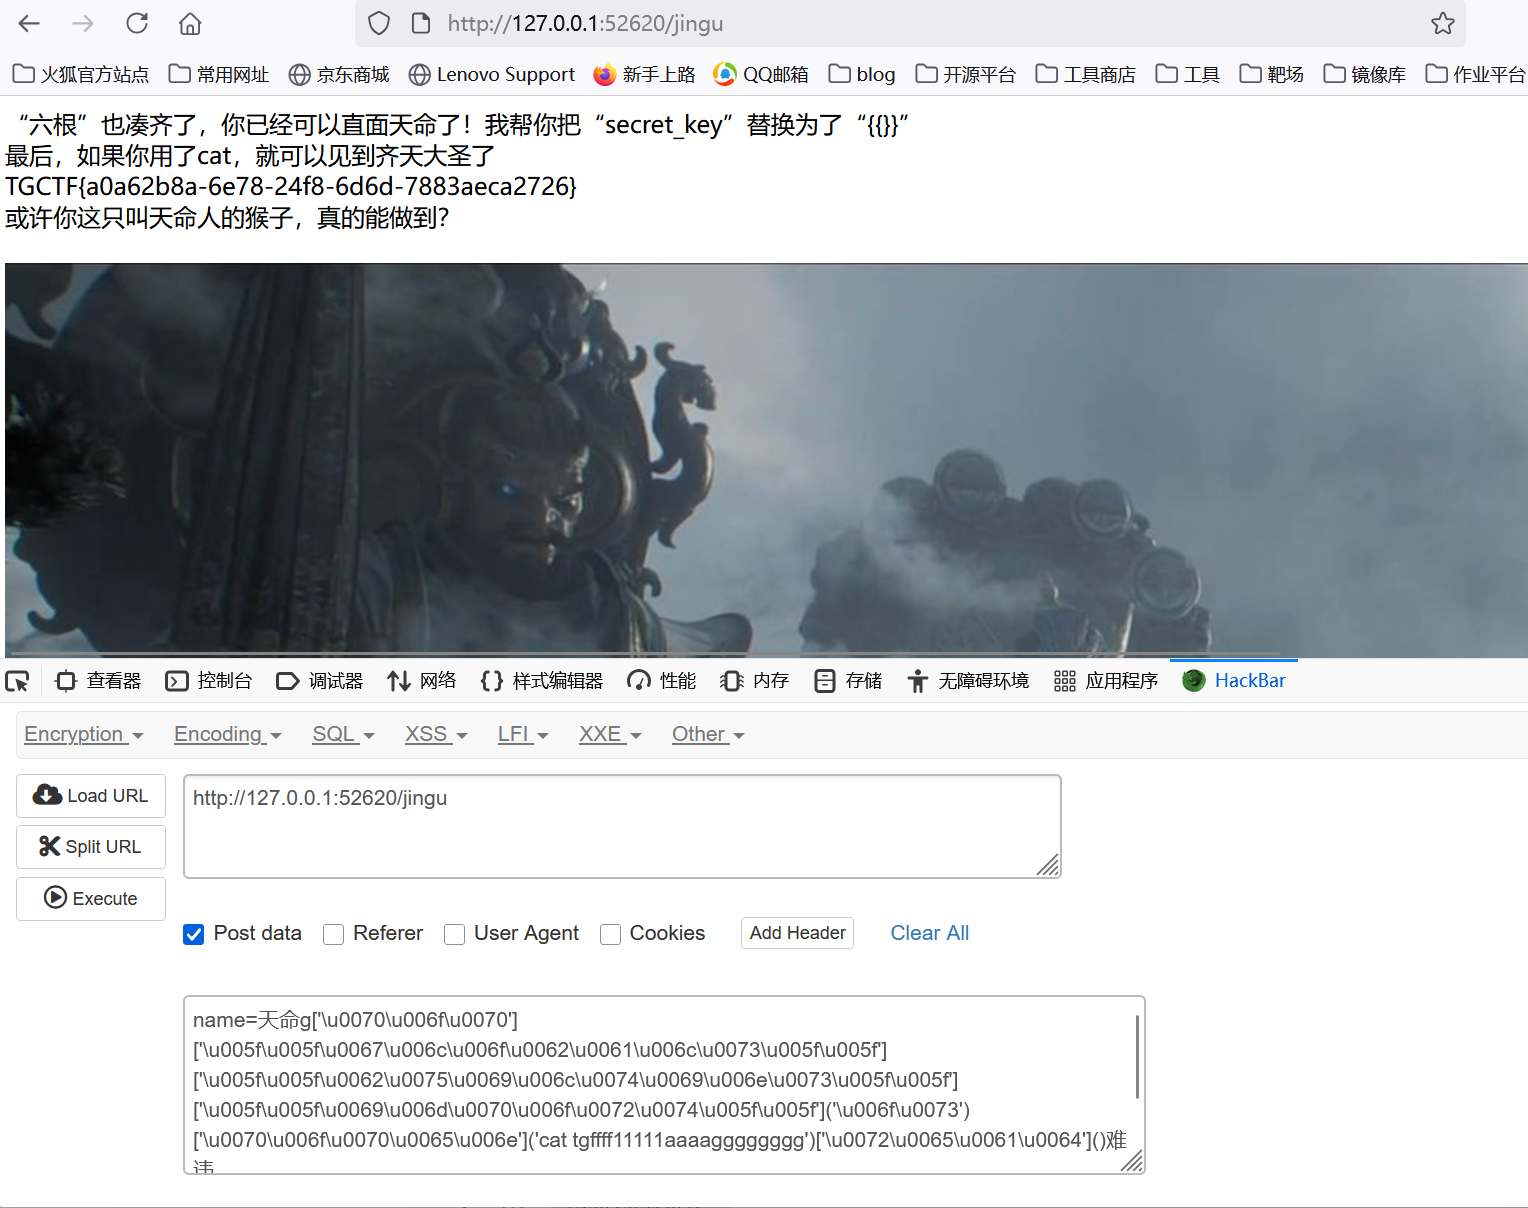Viewport: 1528px width, 1208px height.
Task: Expand the Encoding dropdown menu
Action: [228, 734]
